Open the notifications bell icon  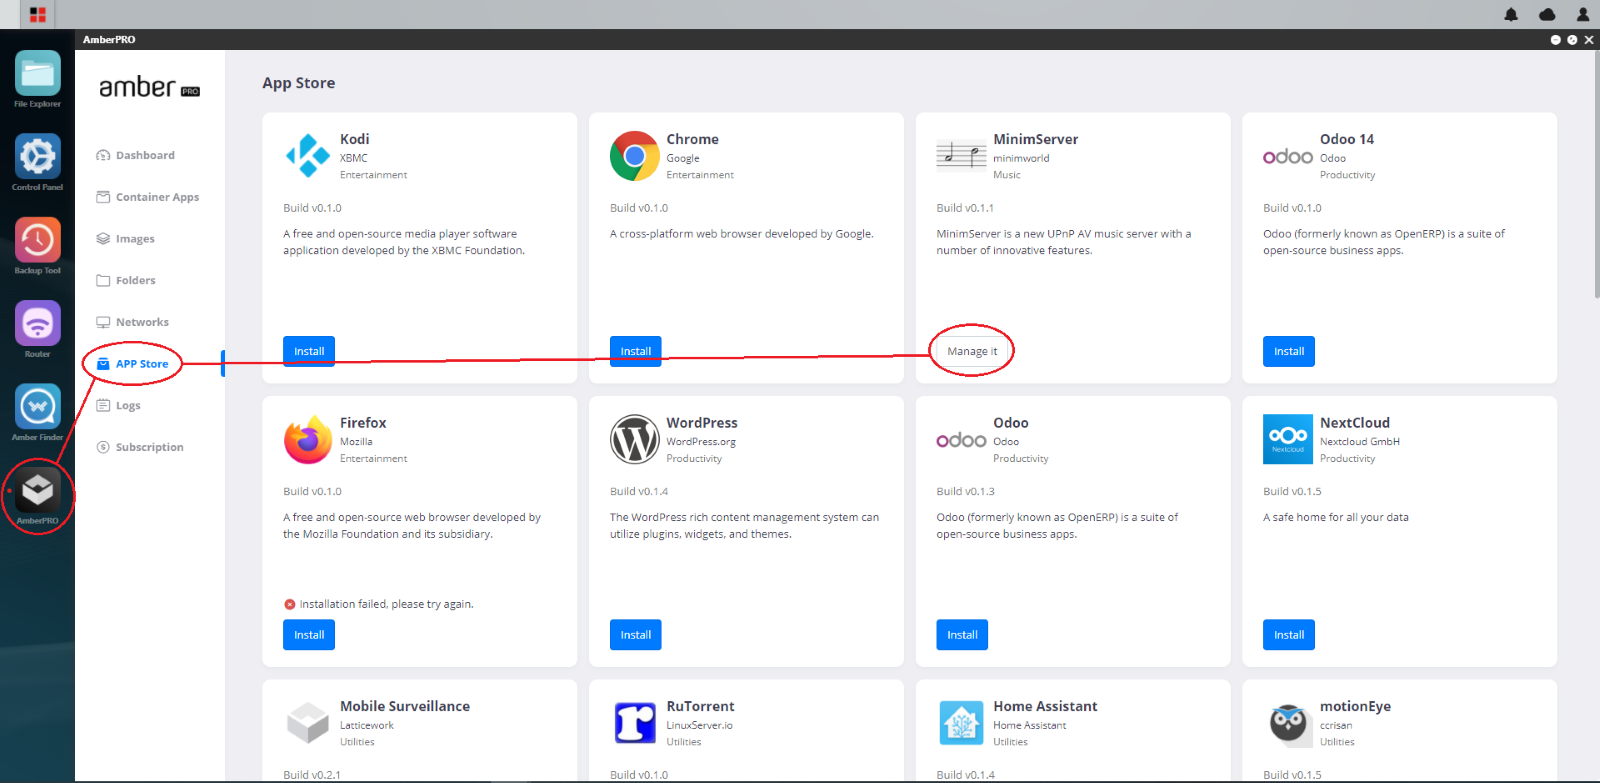[x=1511, y=14]
